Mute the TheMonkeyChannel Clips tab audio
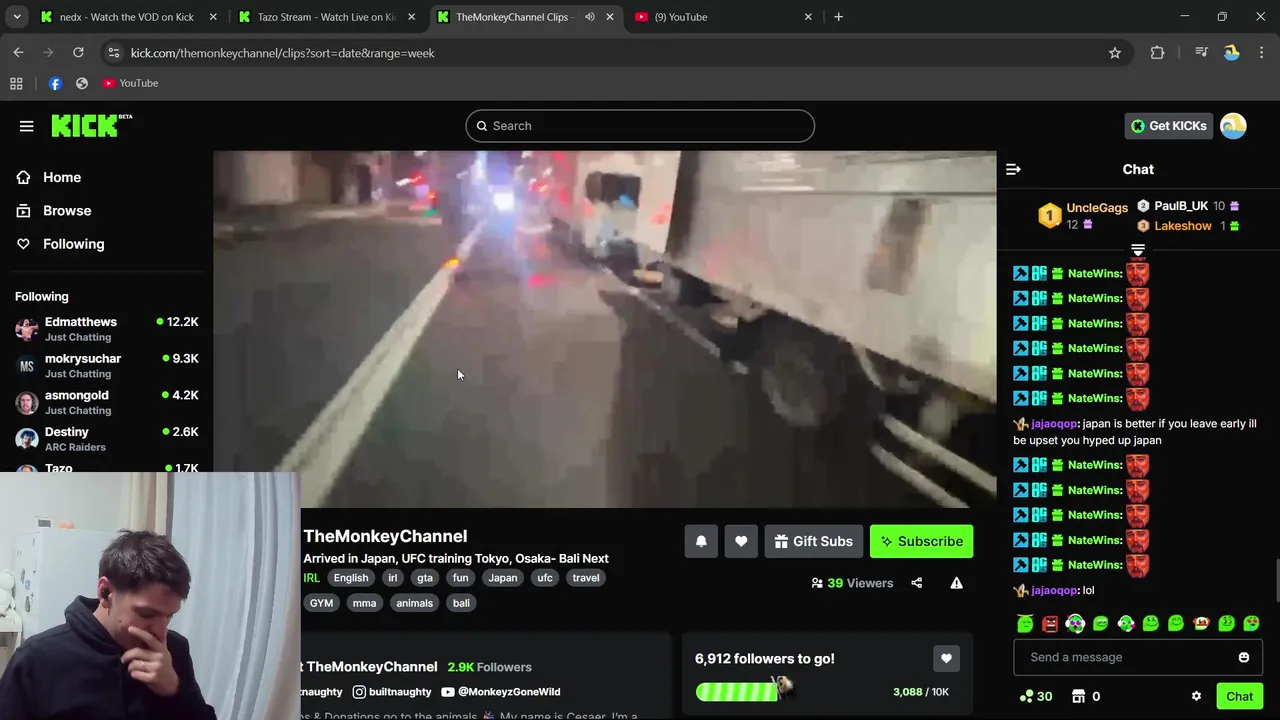 coord(589,17)
